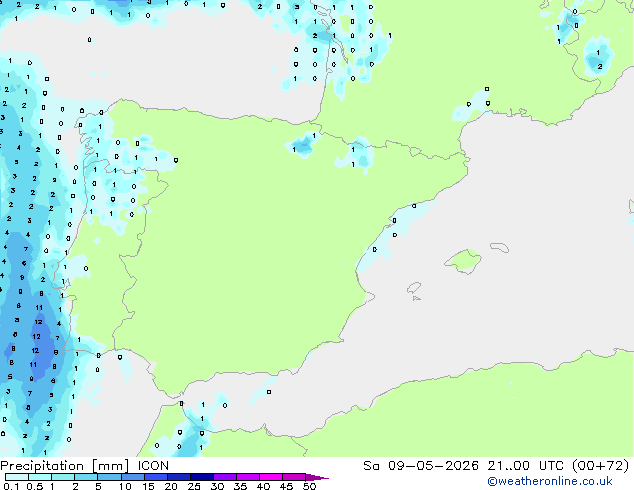This screenshot has height=490, width=634.
Task: Click the island of Menorca outline
Action: coord(500,247)
